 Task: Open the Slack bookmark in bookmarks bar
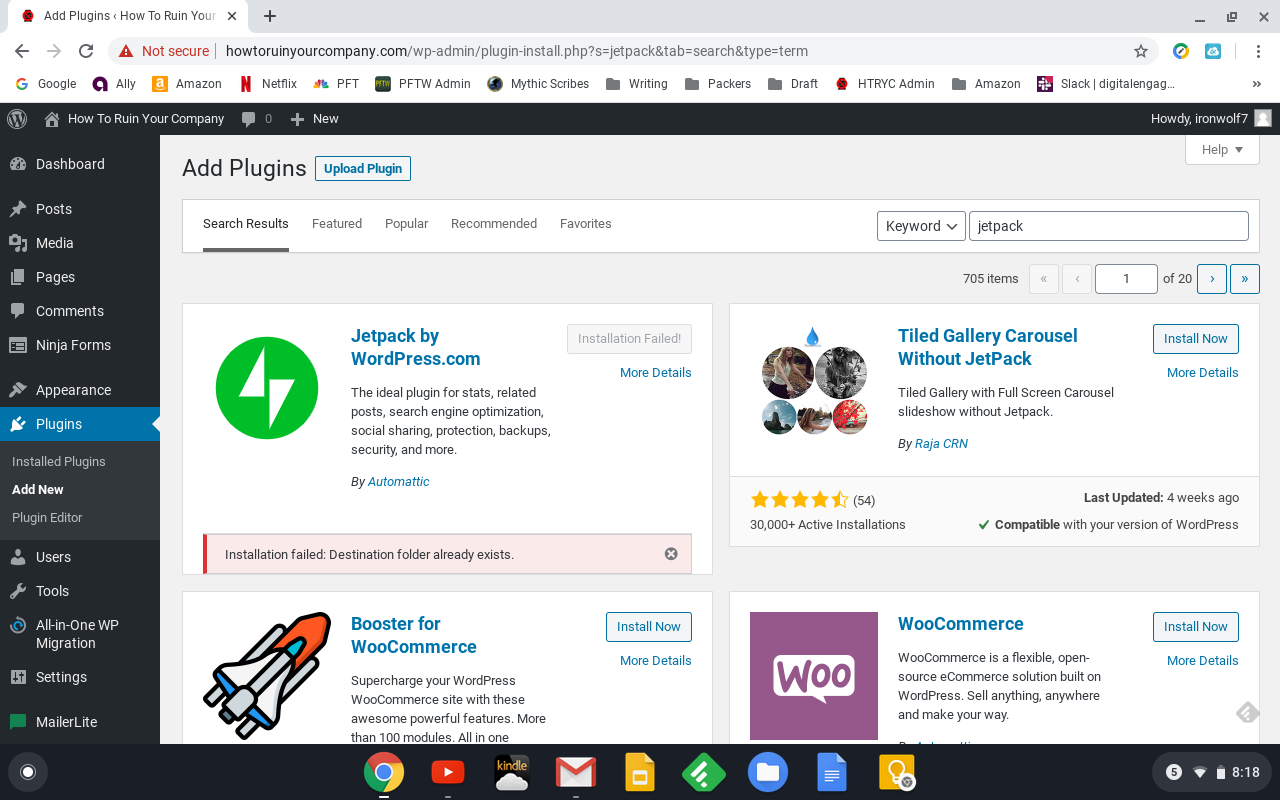pos(1106,84)
